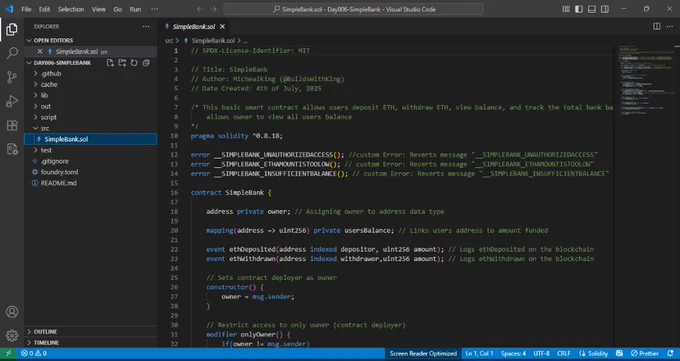Open the Run menu
680x361 pixels.
135,9
